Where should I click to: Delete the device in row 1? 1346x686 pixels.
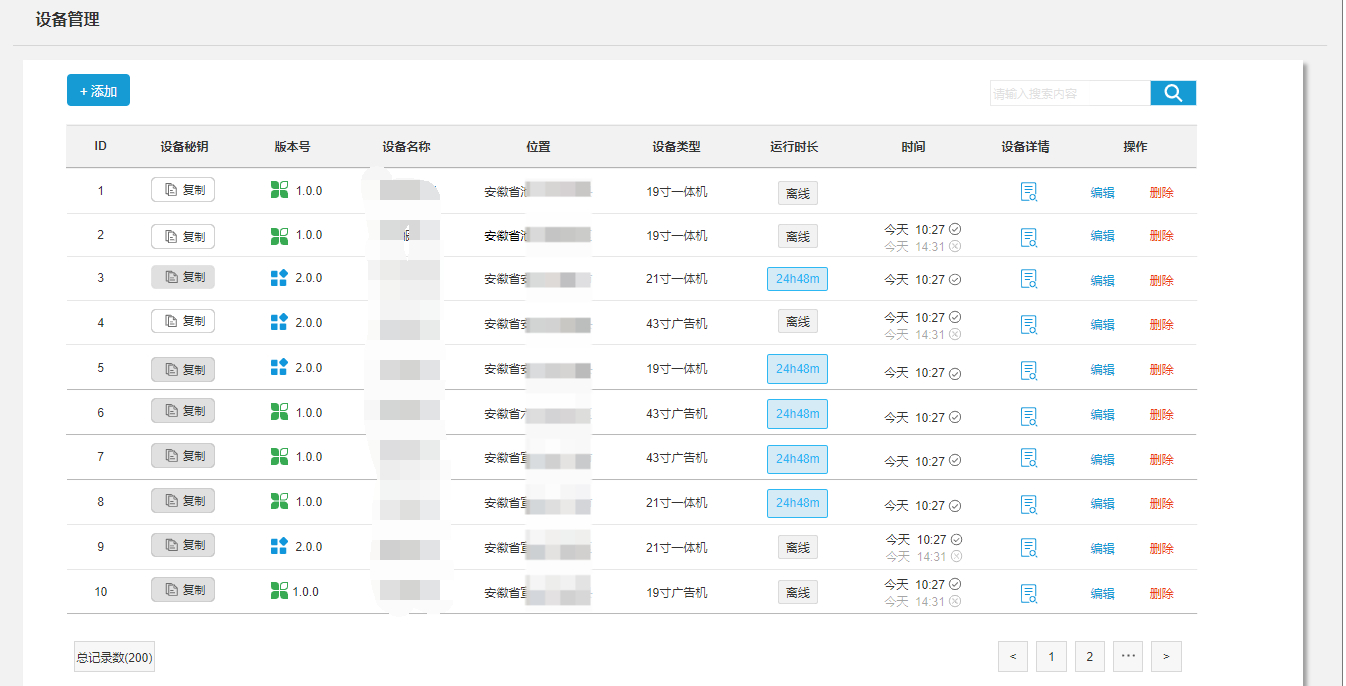click(1161, 193)
